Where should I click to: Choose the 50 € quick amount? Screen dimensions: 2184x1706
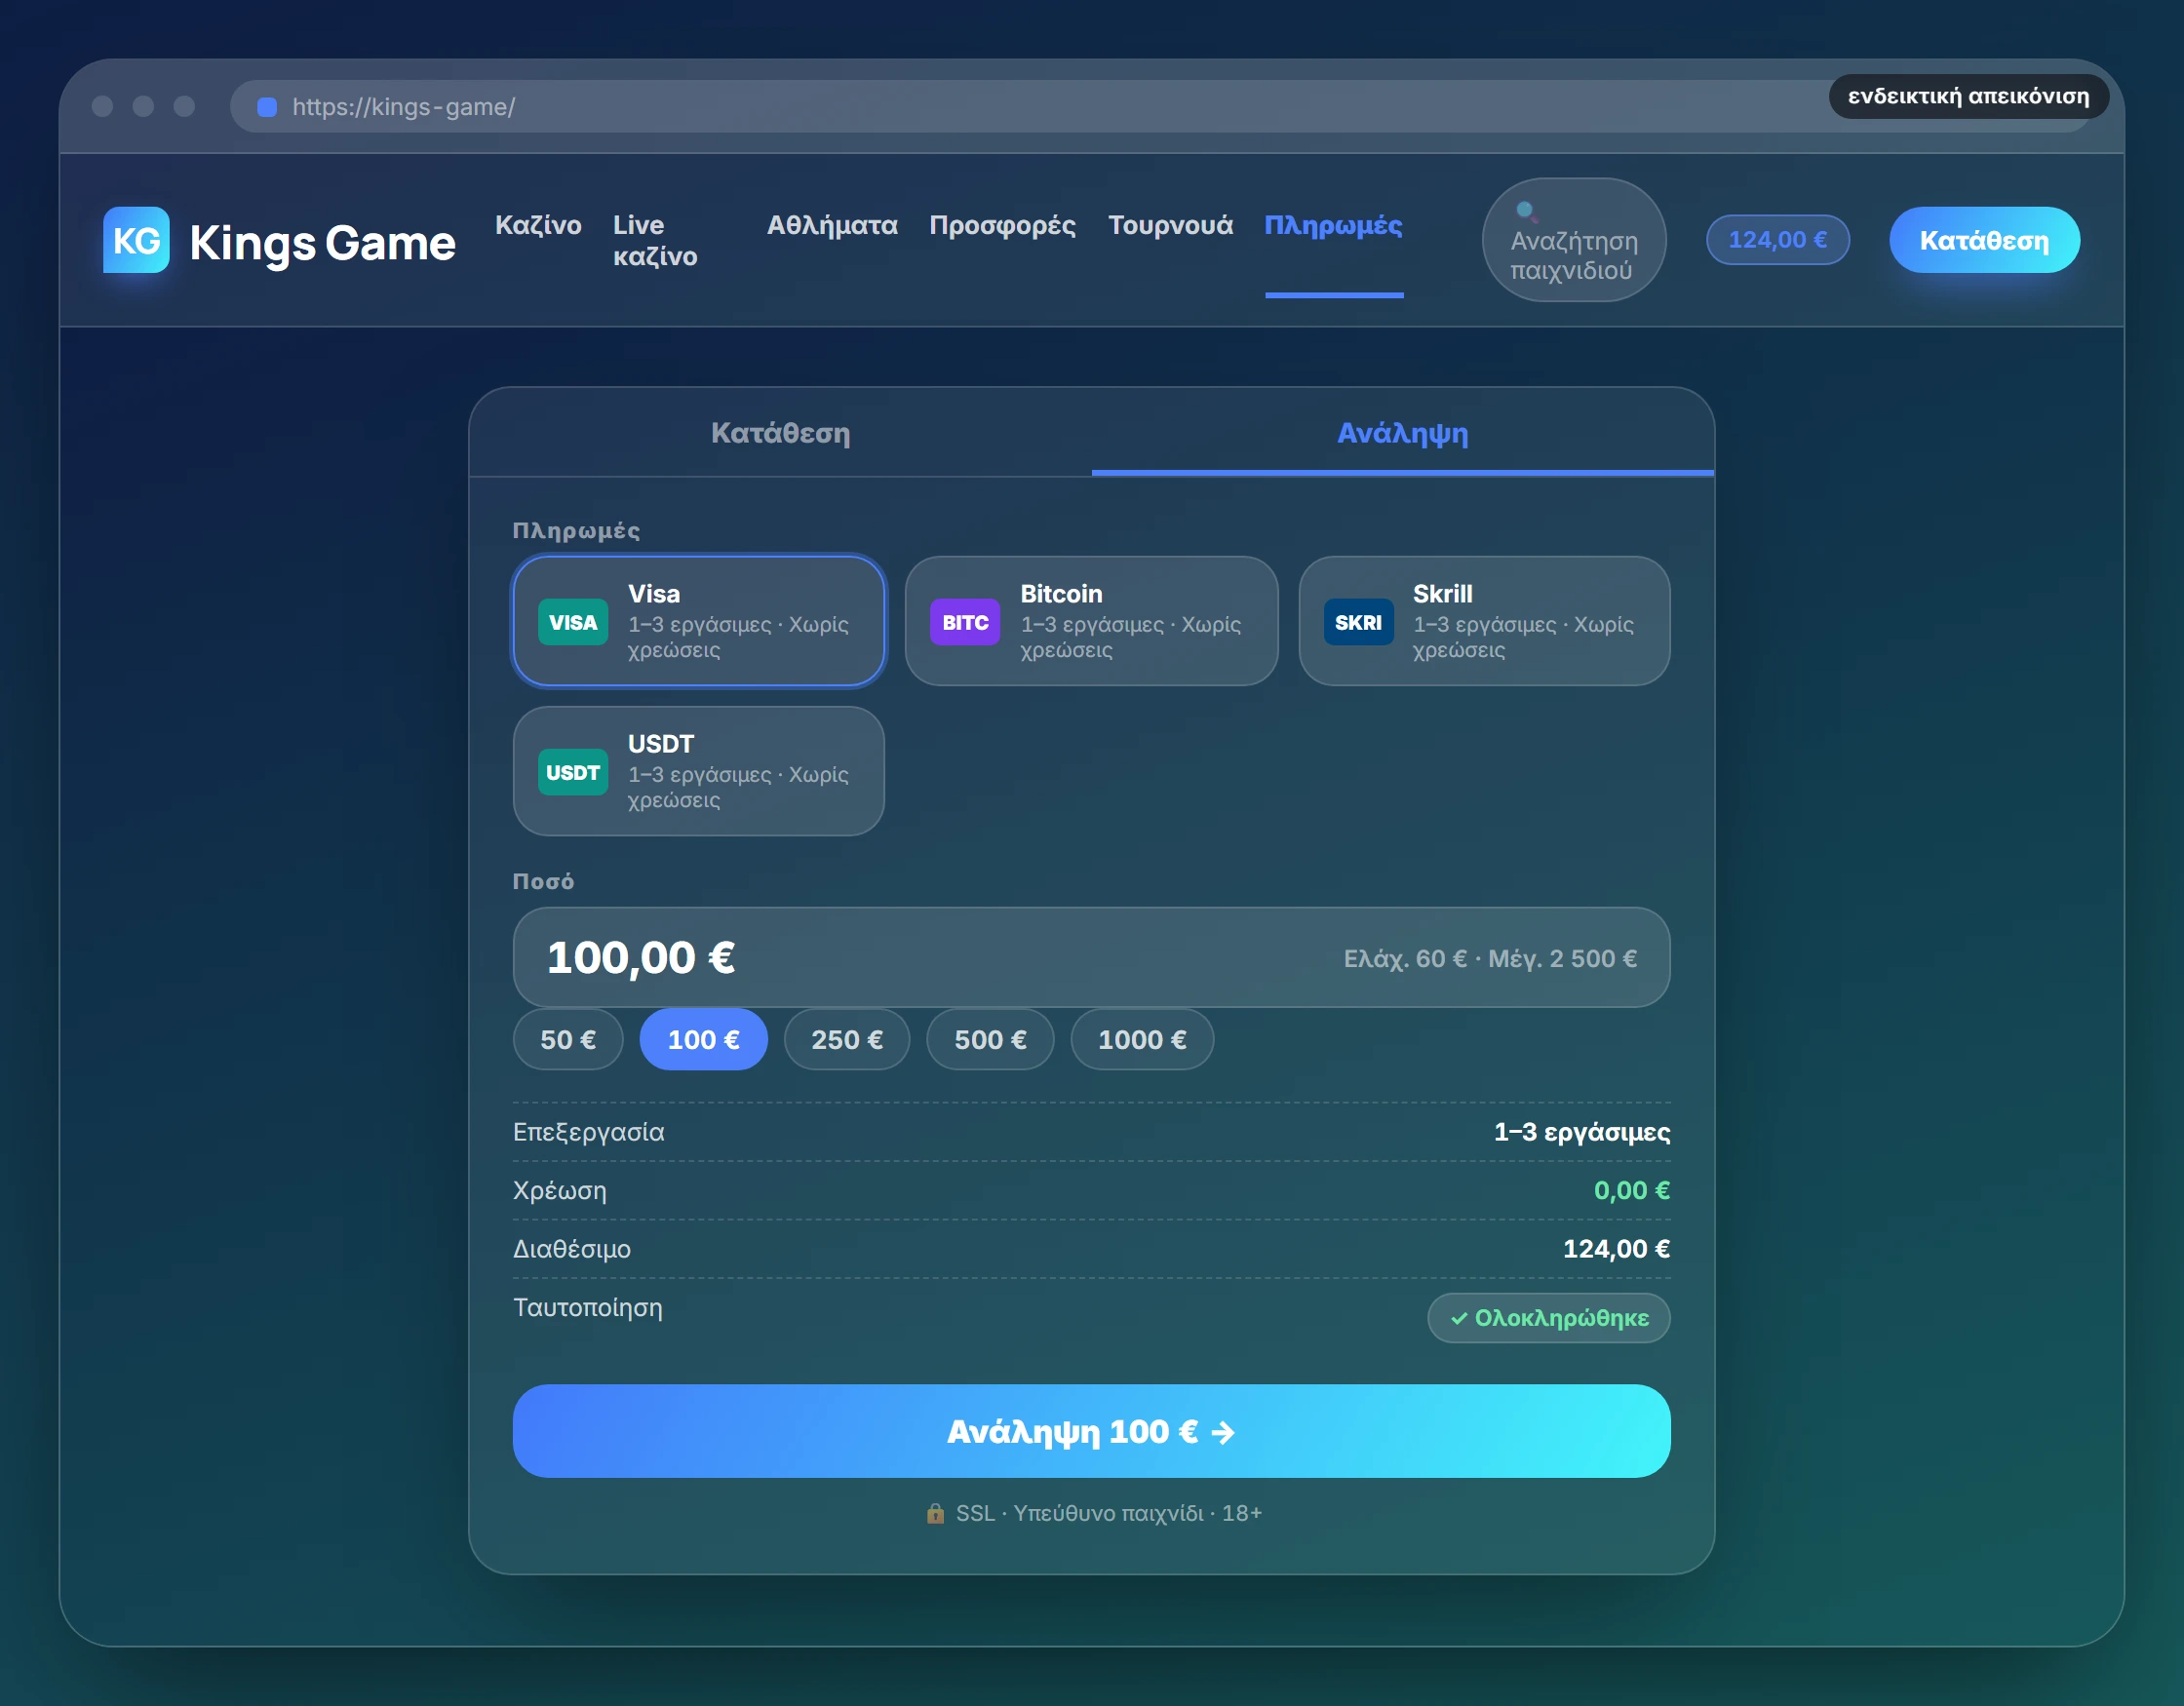(568, 1040)
